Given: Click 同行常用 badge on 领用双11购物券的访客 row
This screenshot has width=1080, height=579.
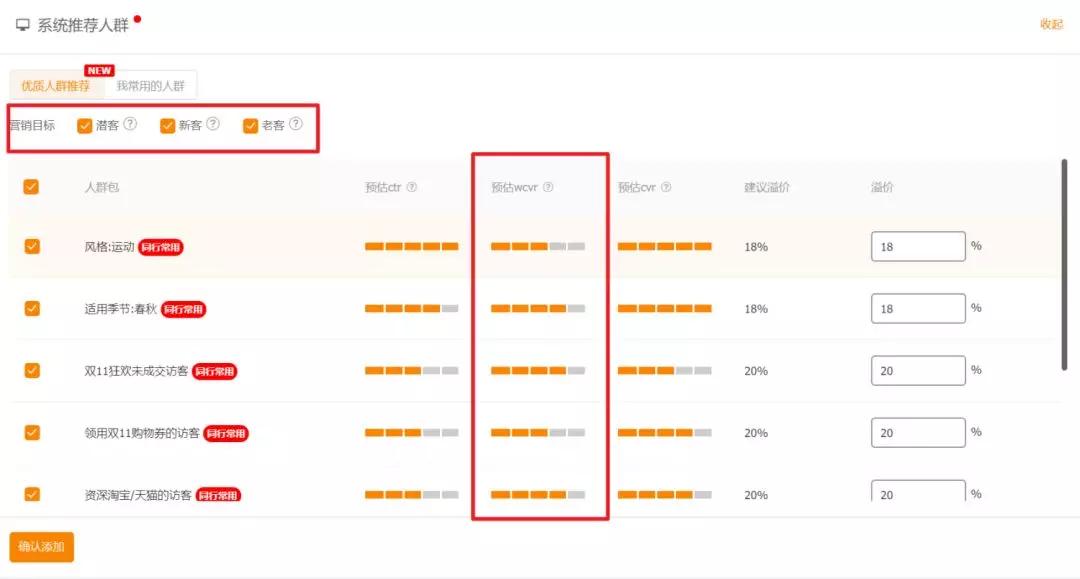Looking at the screenshot, I should tap(226, 433).
